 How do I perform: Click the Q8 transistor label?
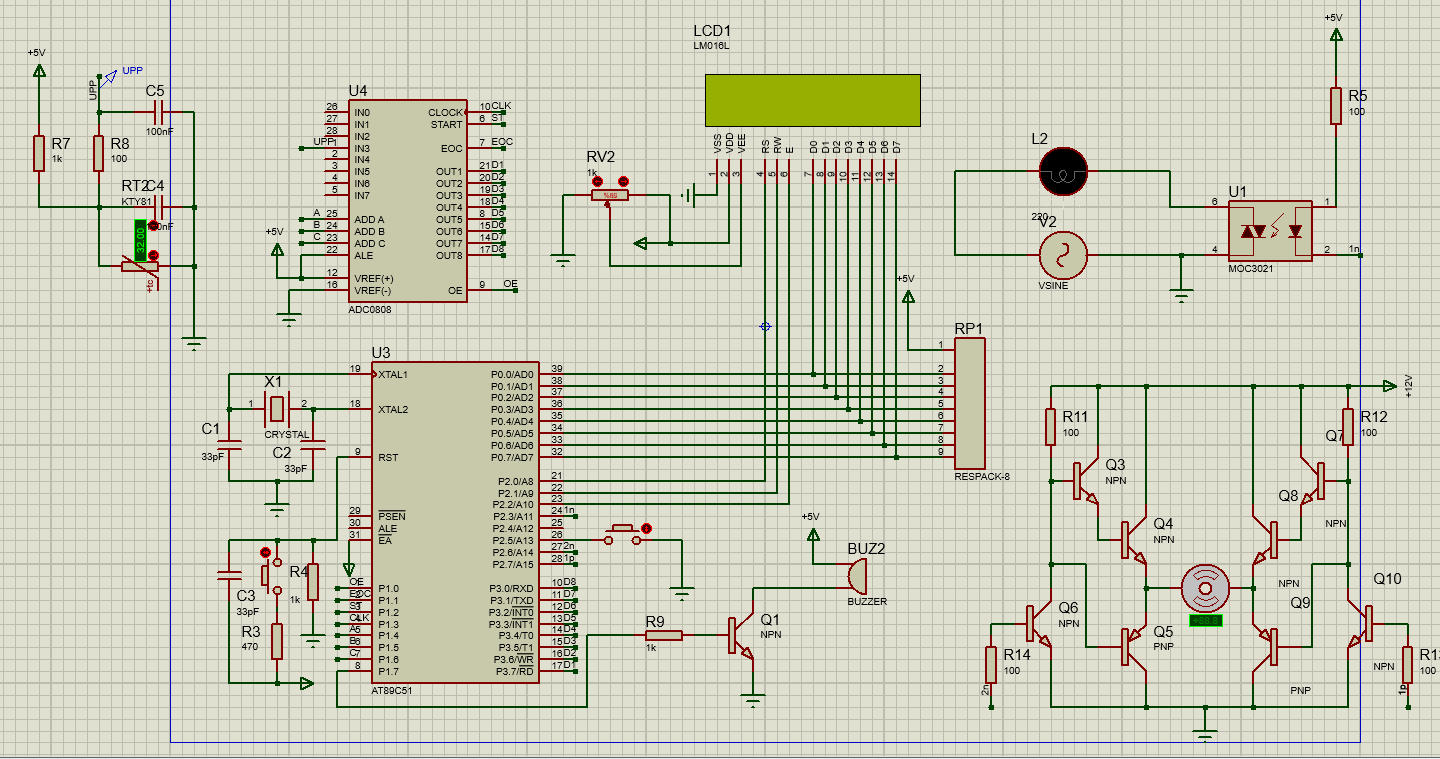(x=1289, y=496)
